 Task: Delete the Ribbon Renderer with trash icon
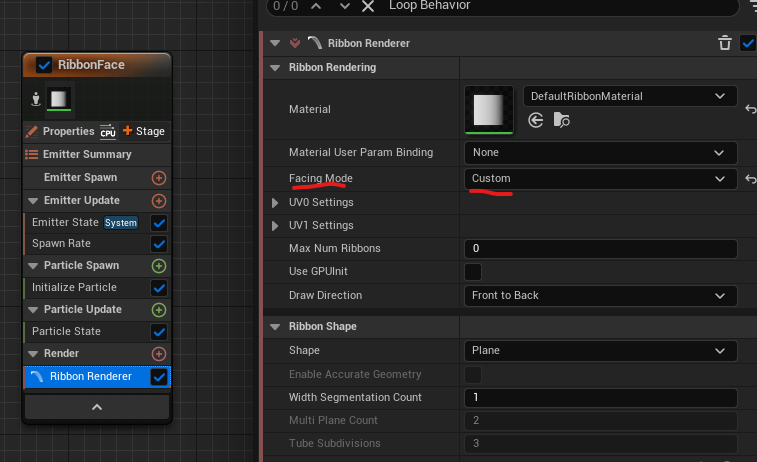pos(725,43)
